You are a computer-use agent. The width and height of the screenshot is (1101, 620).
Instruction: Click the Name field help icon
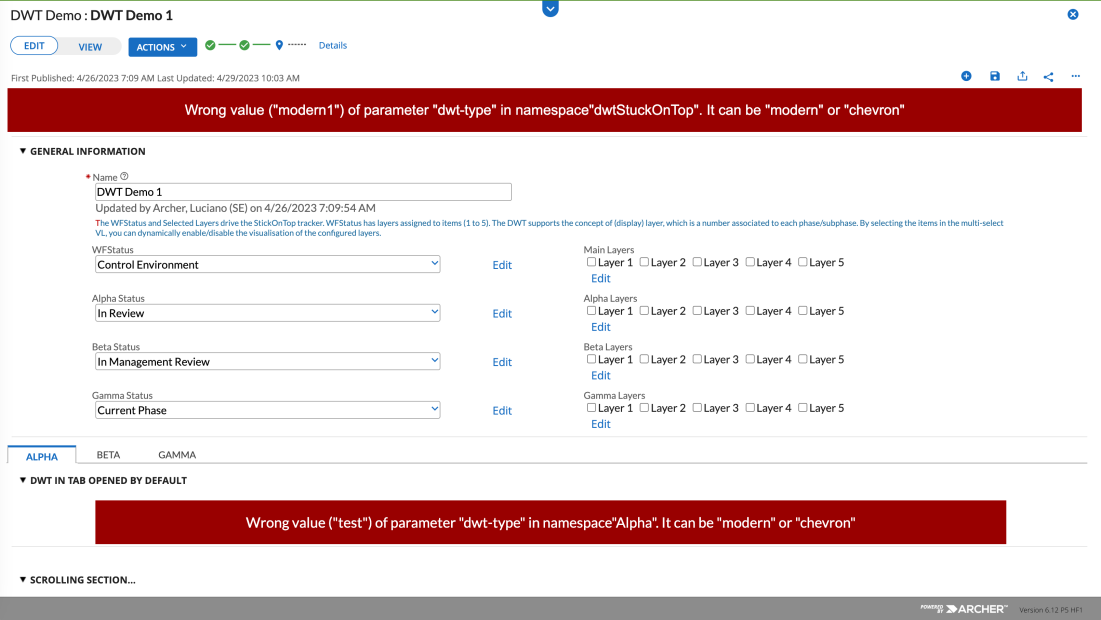point(124,176)
